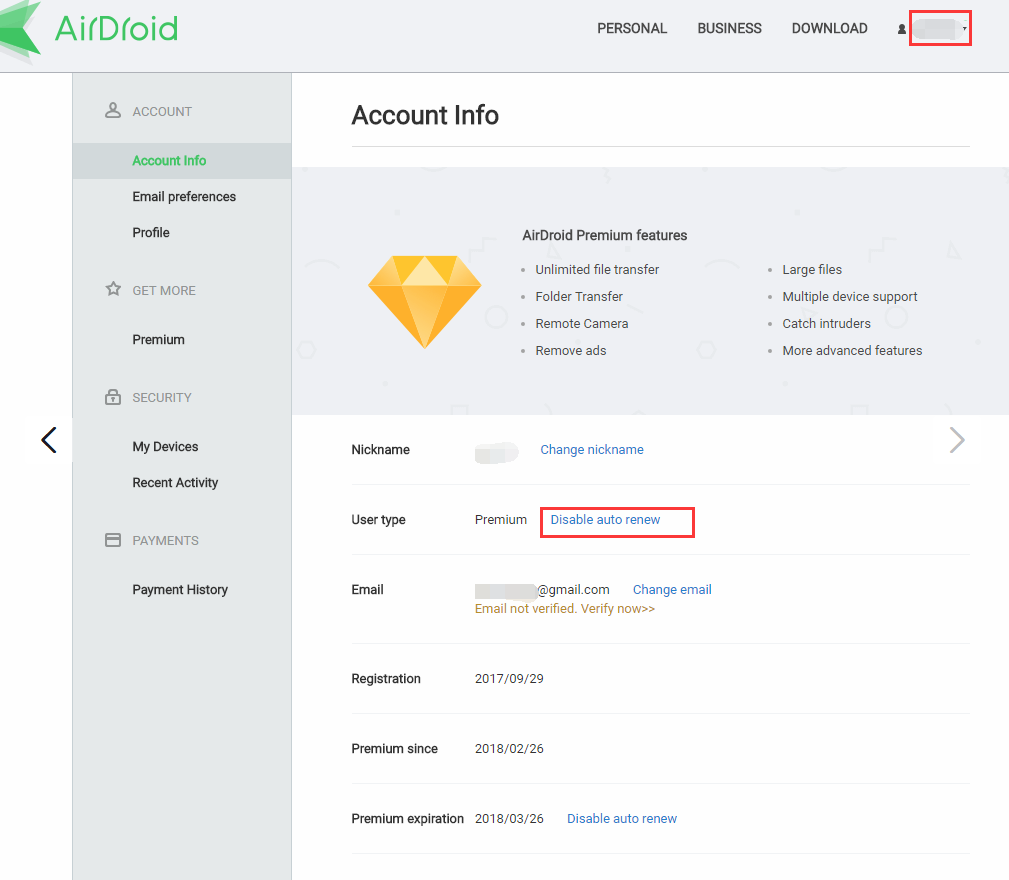Open the PERSONAL menu
This screenshot has width=1009, height=880.
pos(632,28)
